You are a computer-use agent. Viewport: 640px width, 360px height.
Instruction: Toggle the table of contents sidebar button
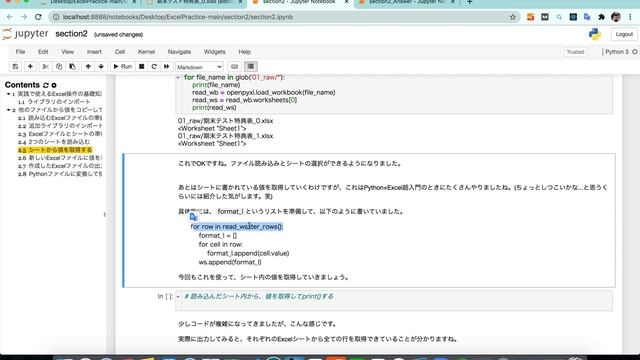(251, 67)
